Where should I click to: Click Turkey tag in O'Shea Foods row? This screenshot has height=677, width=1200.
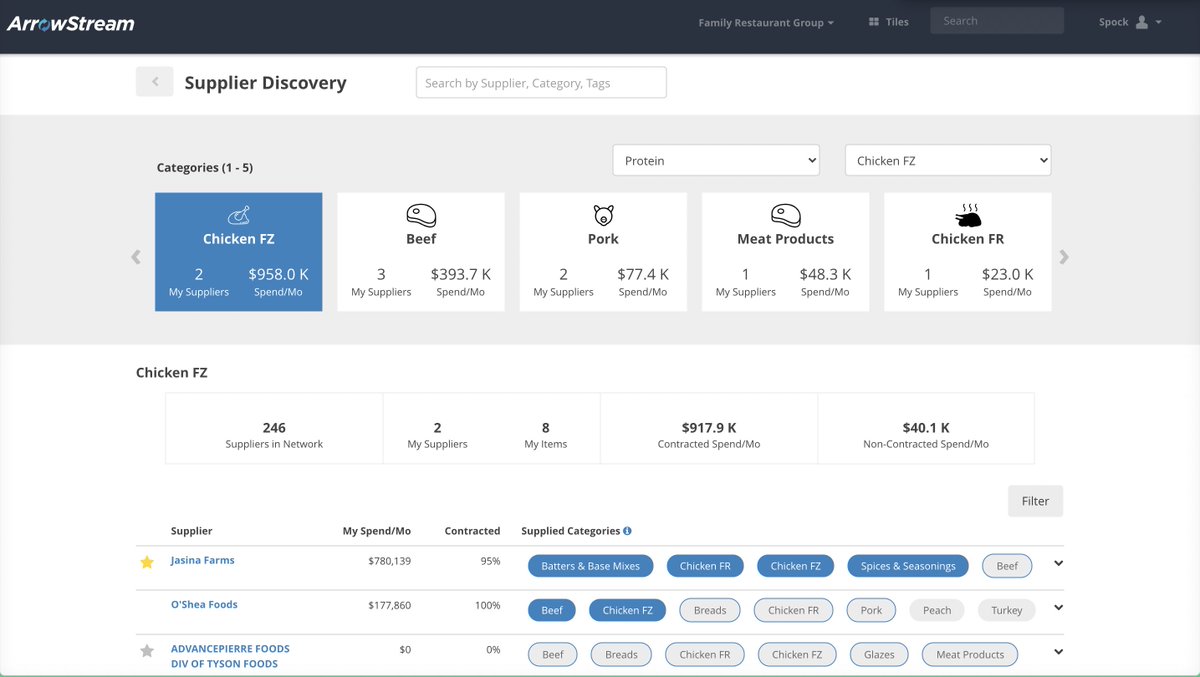1007,610
